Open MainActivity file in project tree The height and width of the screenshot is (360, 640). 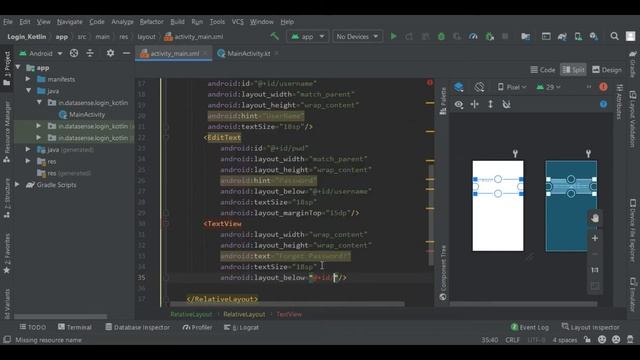coord(82,115)
